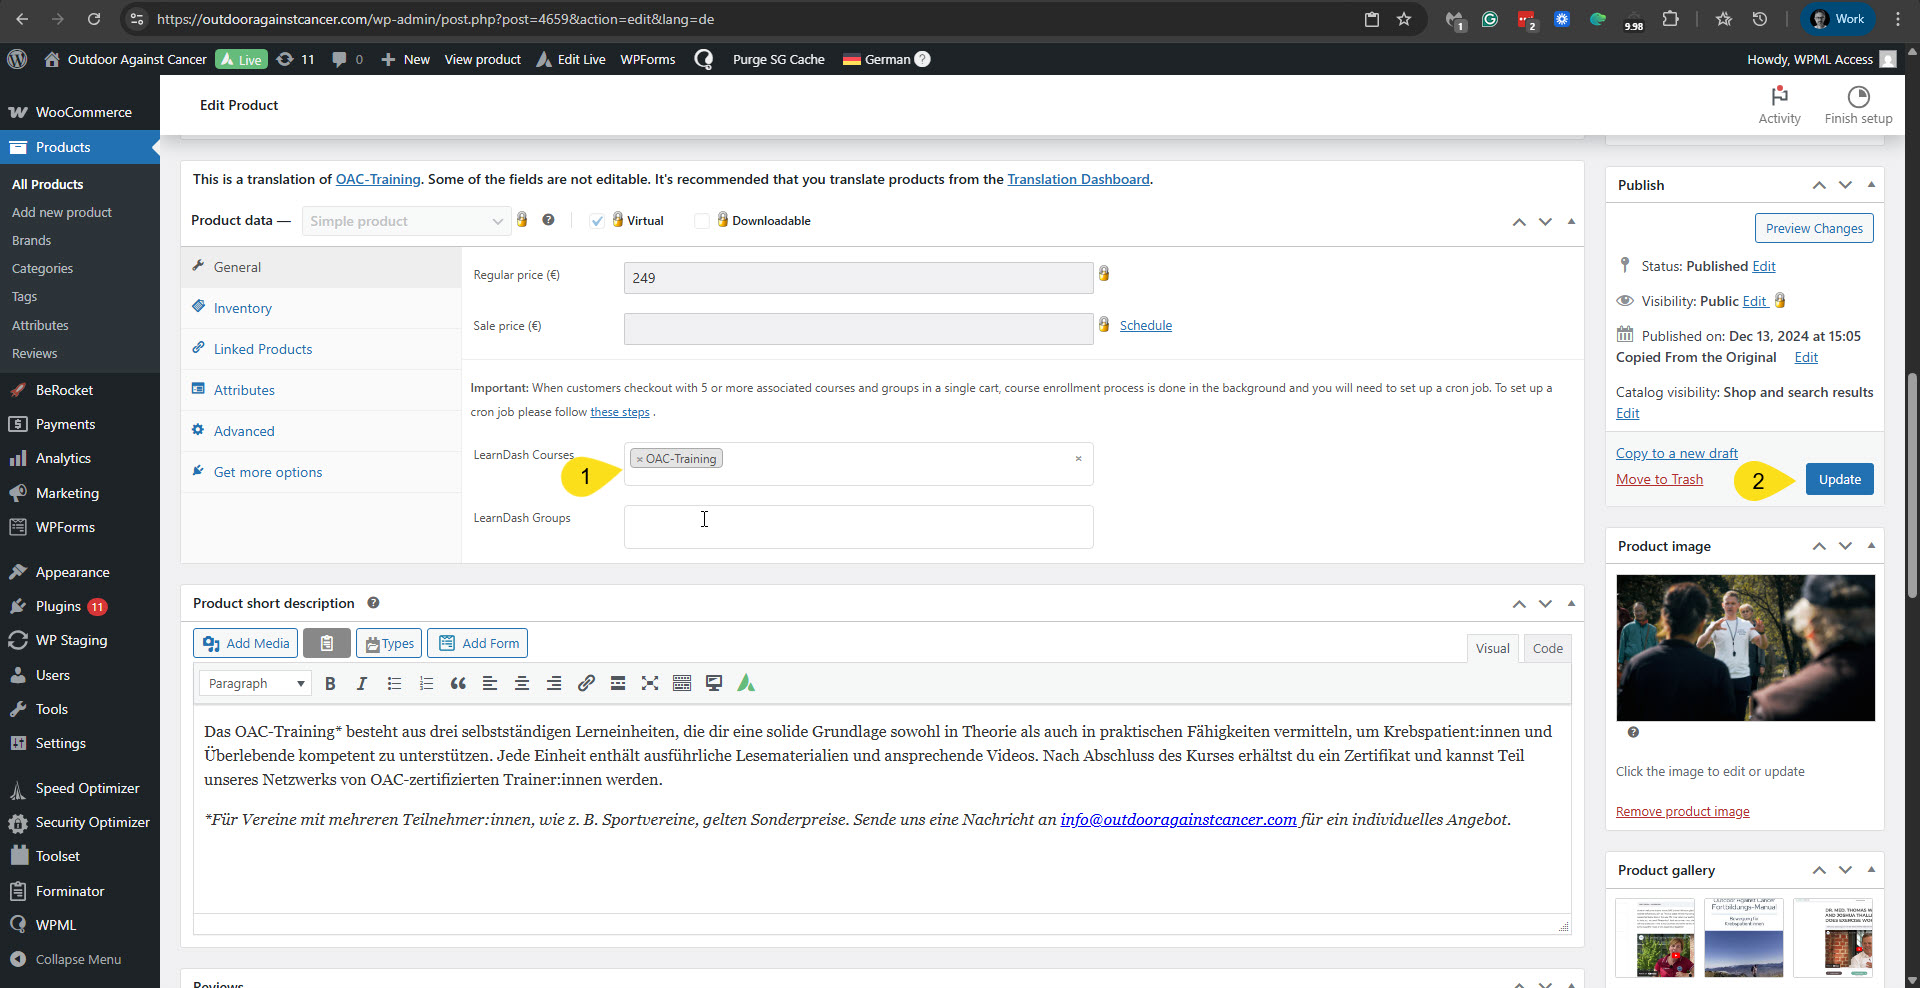Viewport: 1920px width, 988px height.
Task: Click the insert link icon
Action: click(586, 683)
